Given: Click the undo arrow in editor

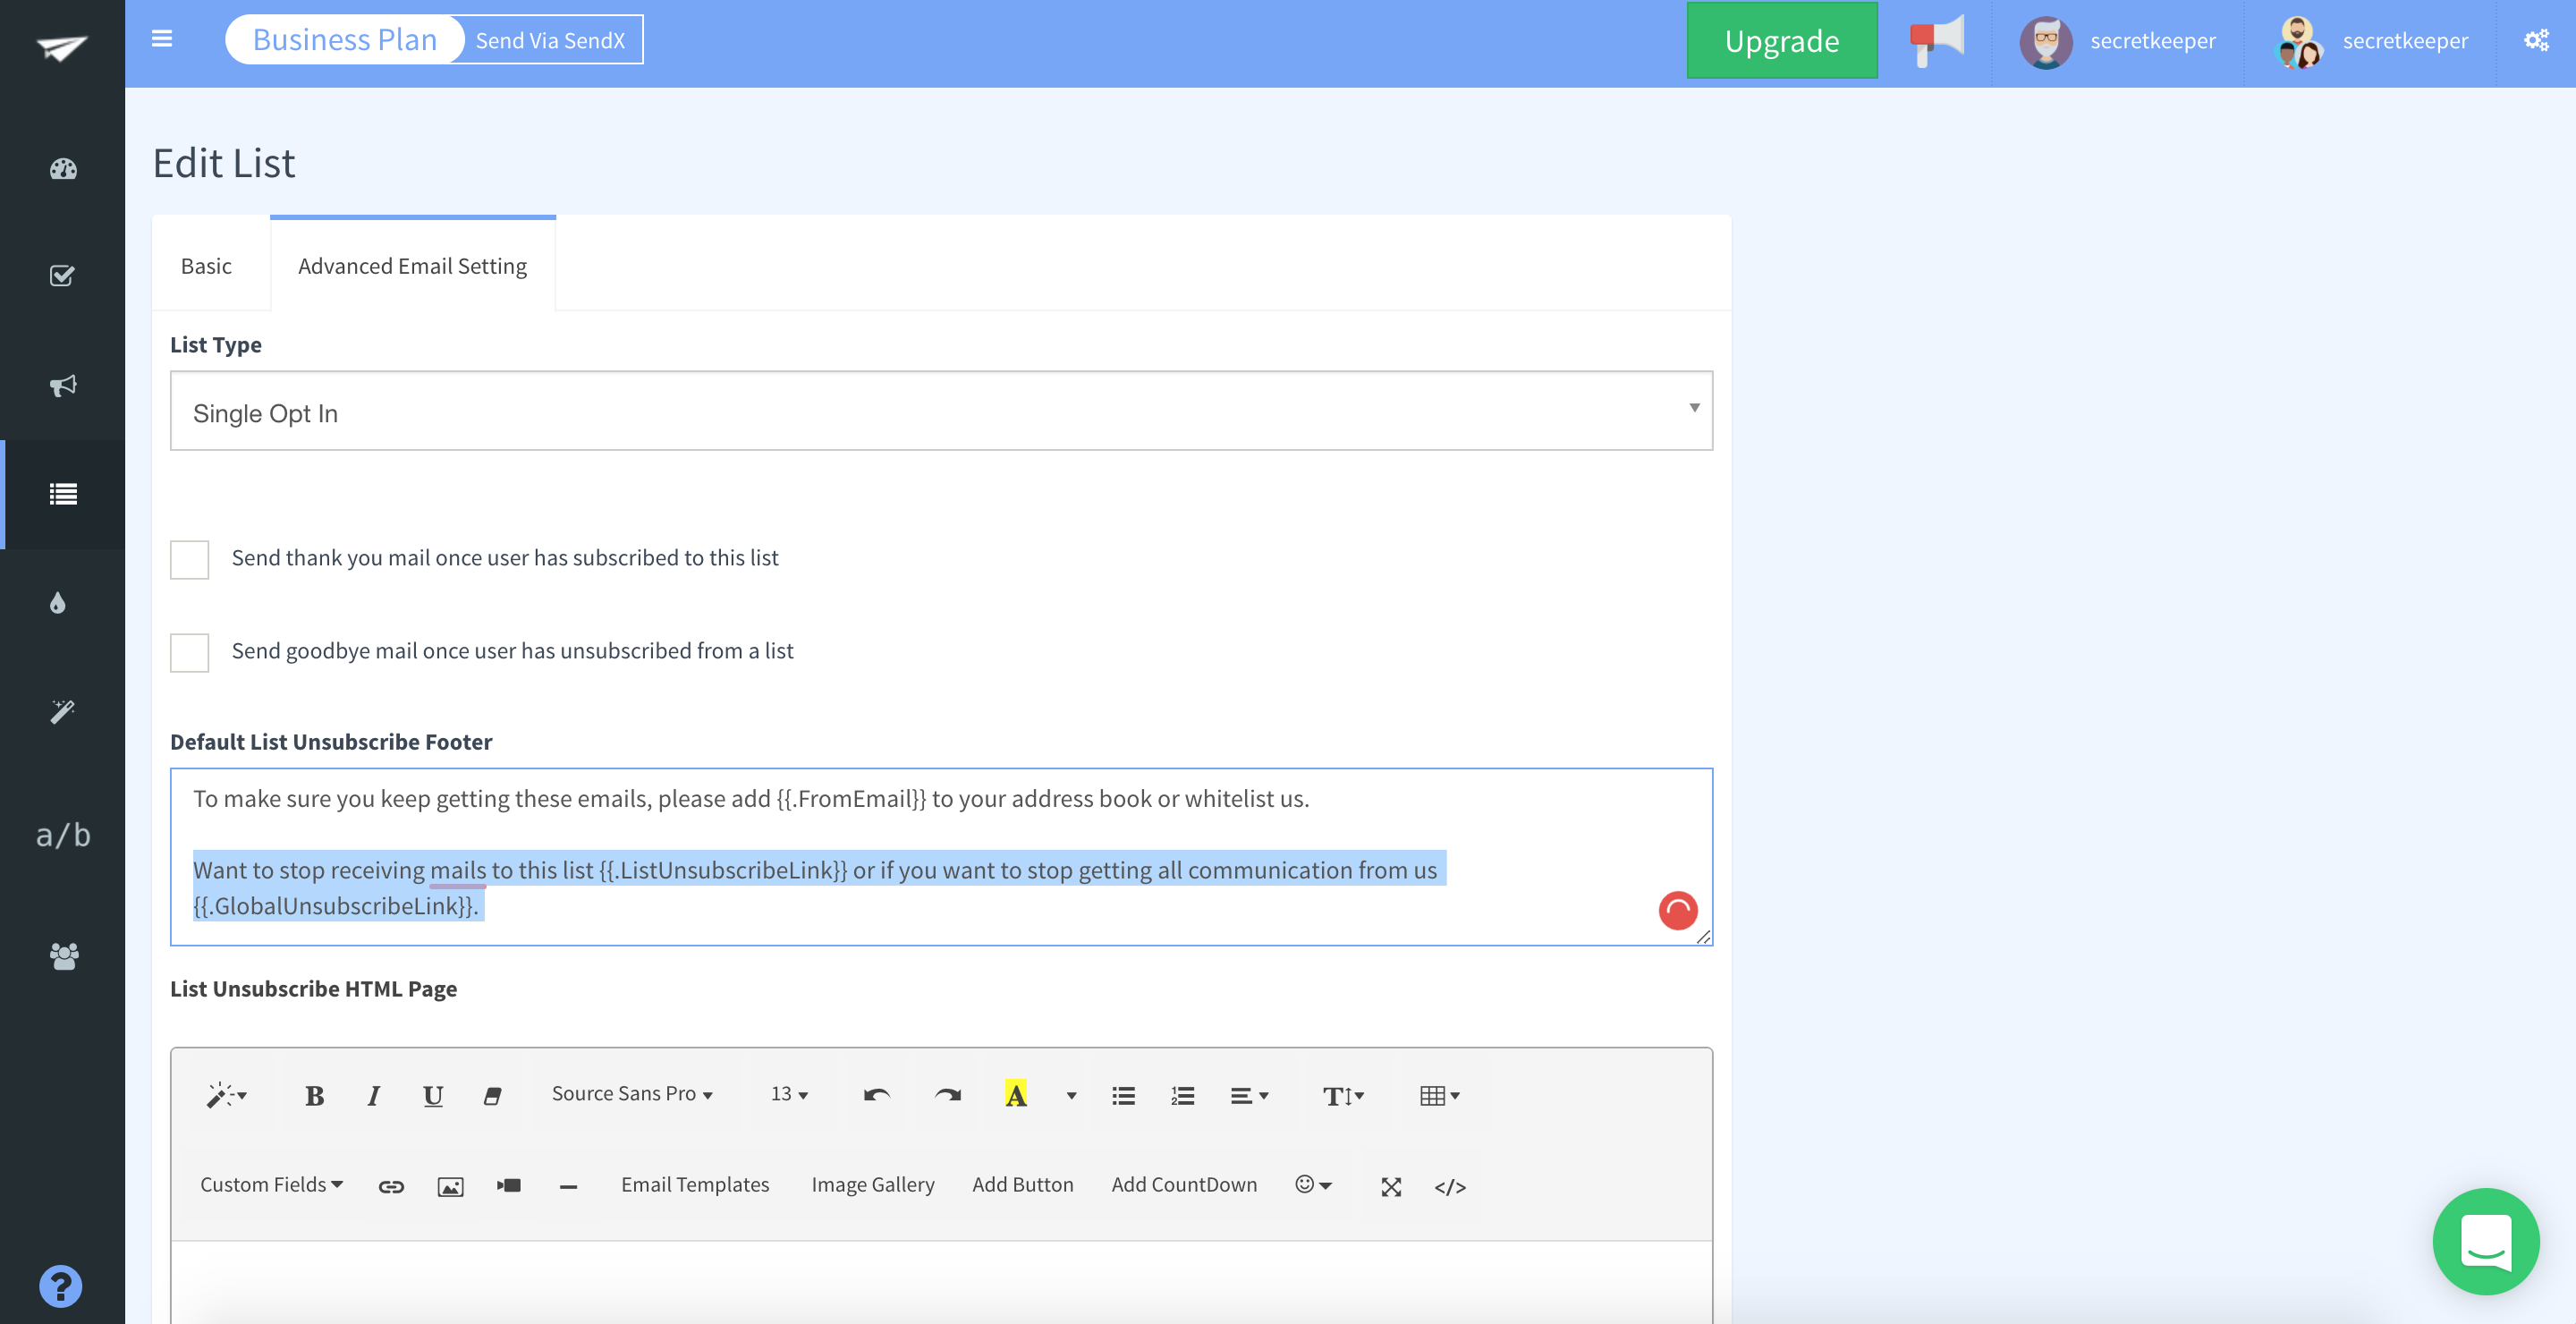Looking at the screenshot, I should pyautogui.click(x=877, y=1096).
